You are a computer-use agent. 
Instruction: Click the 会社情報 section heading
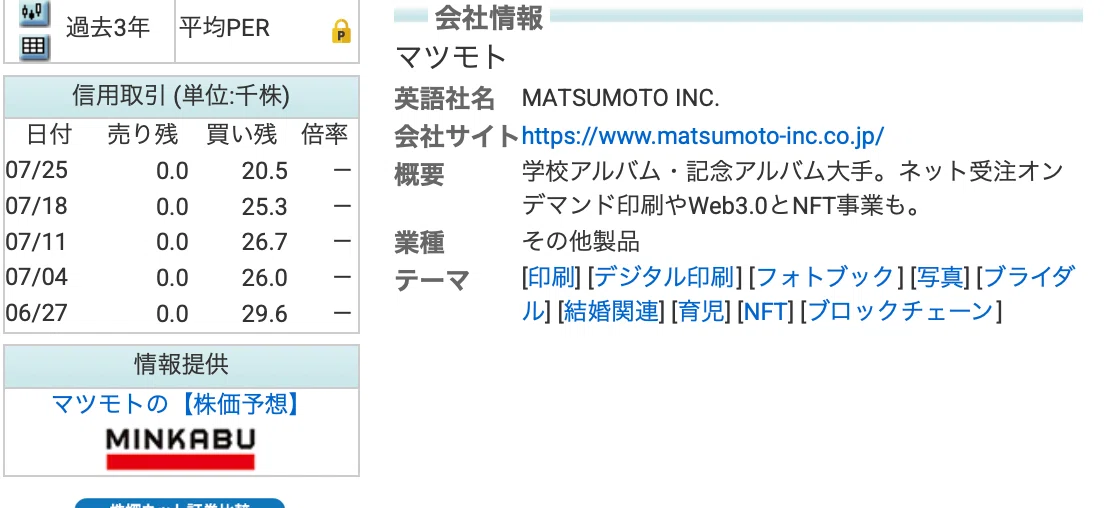pos(489,18)
